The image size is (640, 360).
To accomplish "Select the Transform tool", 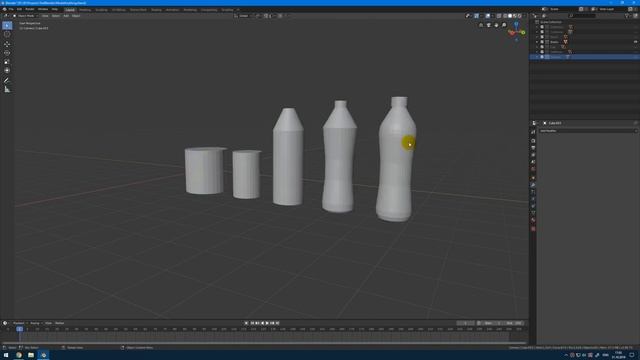I will click(x=7, y=71).
